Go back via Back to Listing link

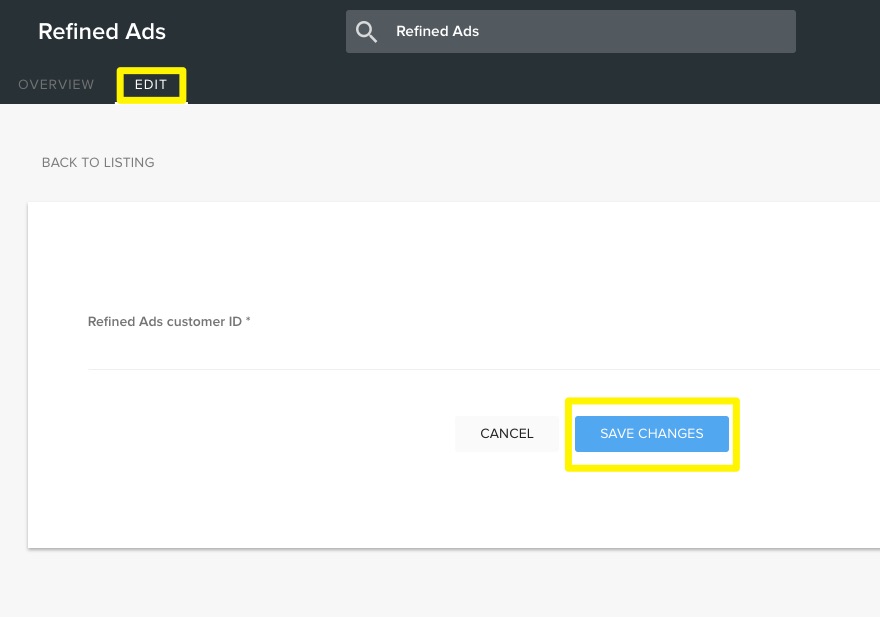coord(98,163)
